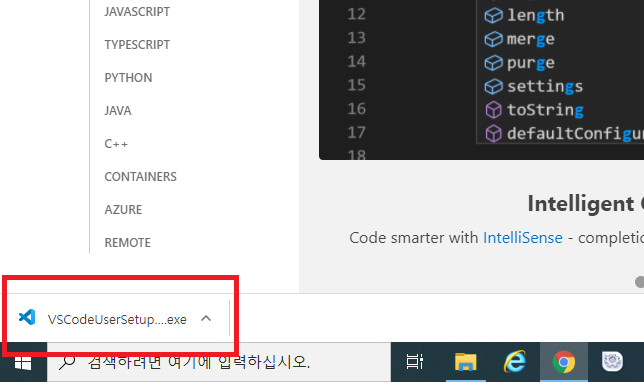Select the toString method cube icon
Image resolution: width=644 pixels, height=382 pixels.
tap(493, 110)
